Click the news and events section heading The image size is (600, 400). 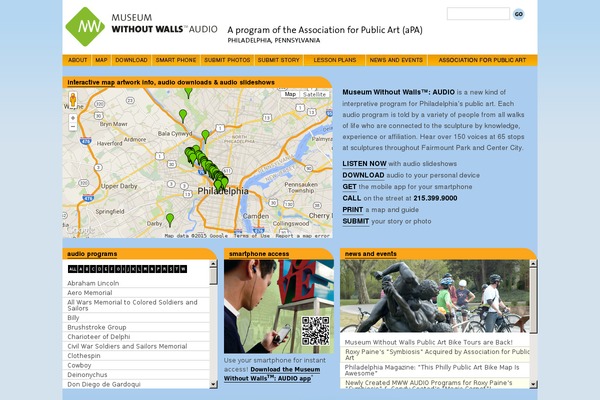370,254
